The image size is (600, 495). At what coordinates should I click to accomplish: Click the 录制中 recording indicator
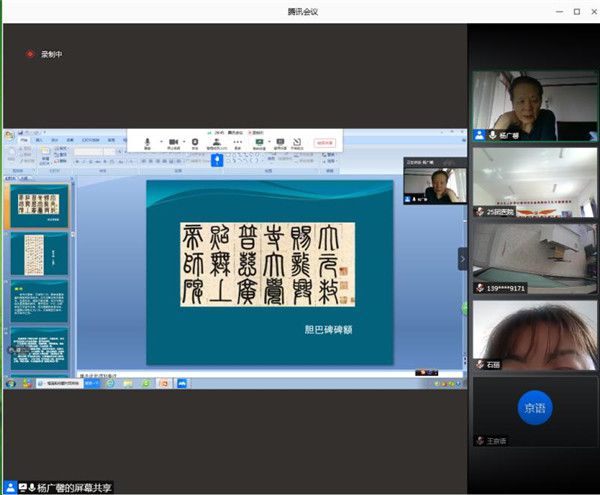[x=44, y=54]
